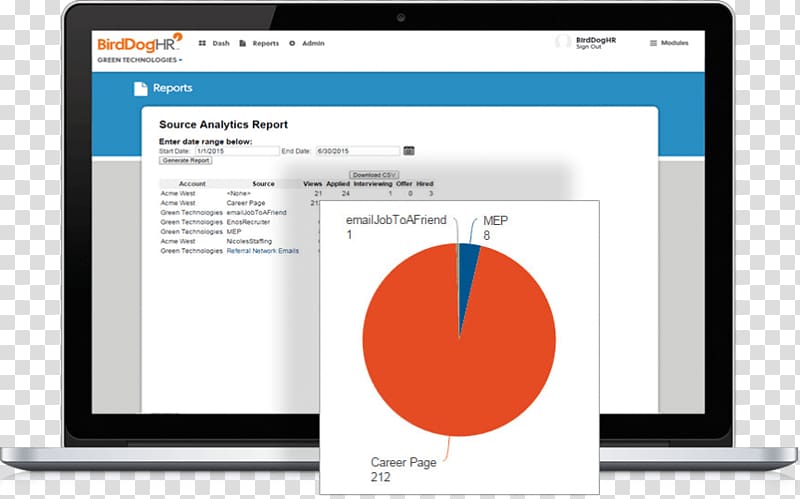Open the Admin menu item
The width and height of the screenshot is (800, 499).
313,43
